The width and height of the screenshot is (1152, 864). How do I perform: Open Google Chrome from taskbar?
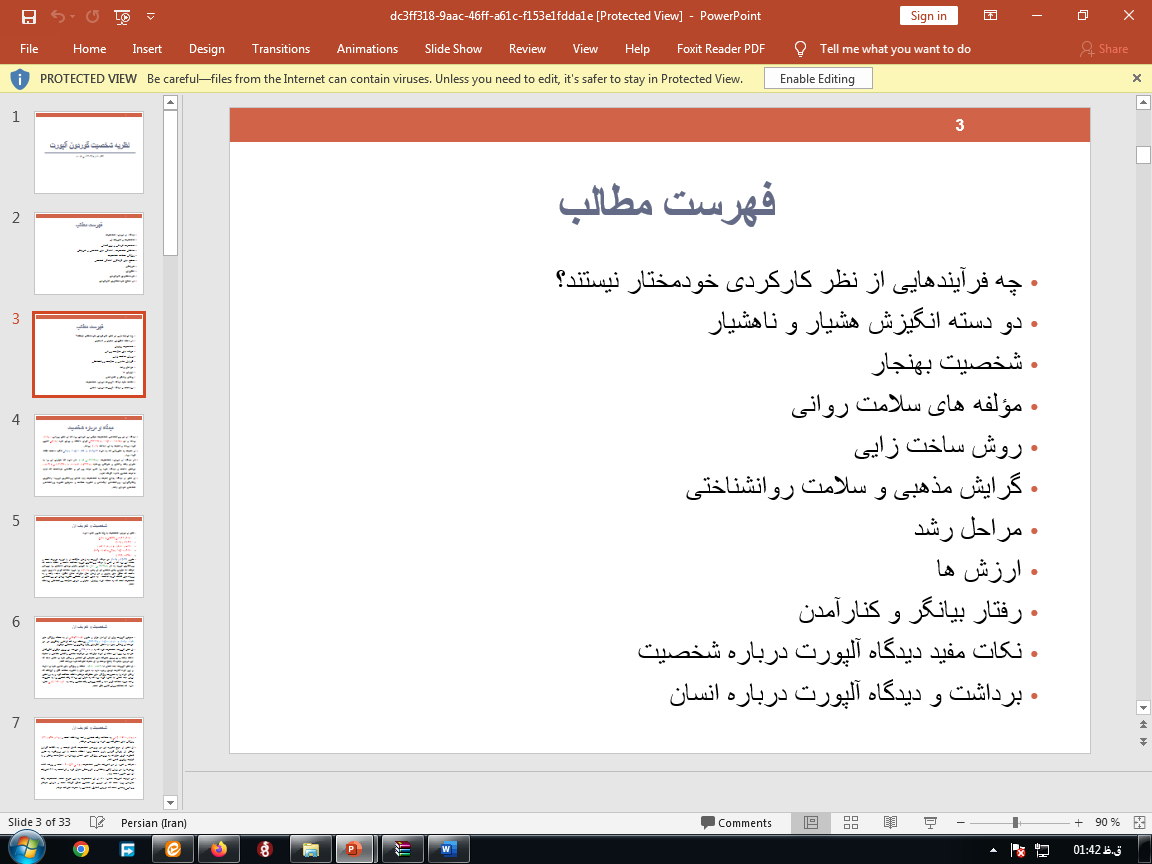[81, 849]
